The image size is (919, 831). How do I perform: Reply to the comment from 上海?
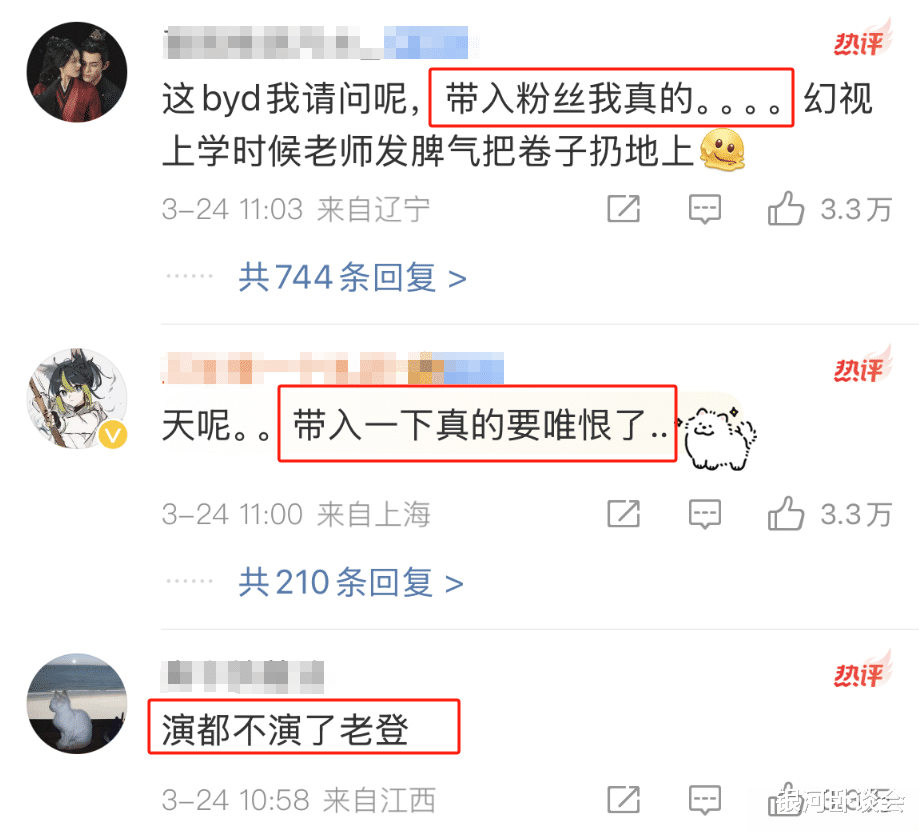tap(704, 514)
